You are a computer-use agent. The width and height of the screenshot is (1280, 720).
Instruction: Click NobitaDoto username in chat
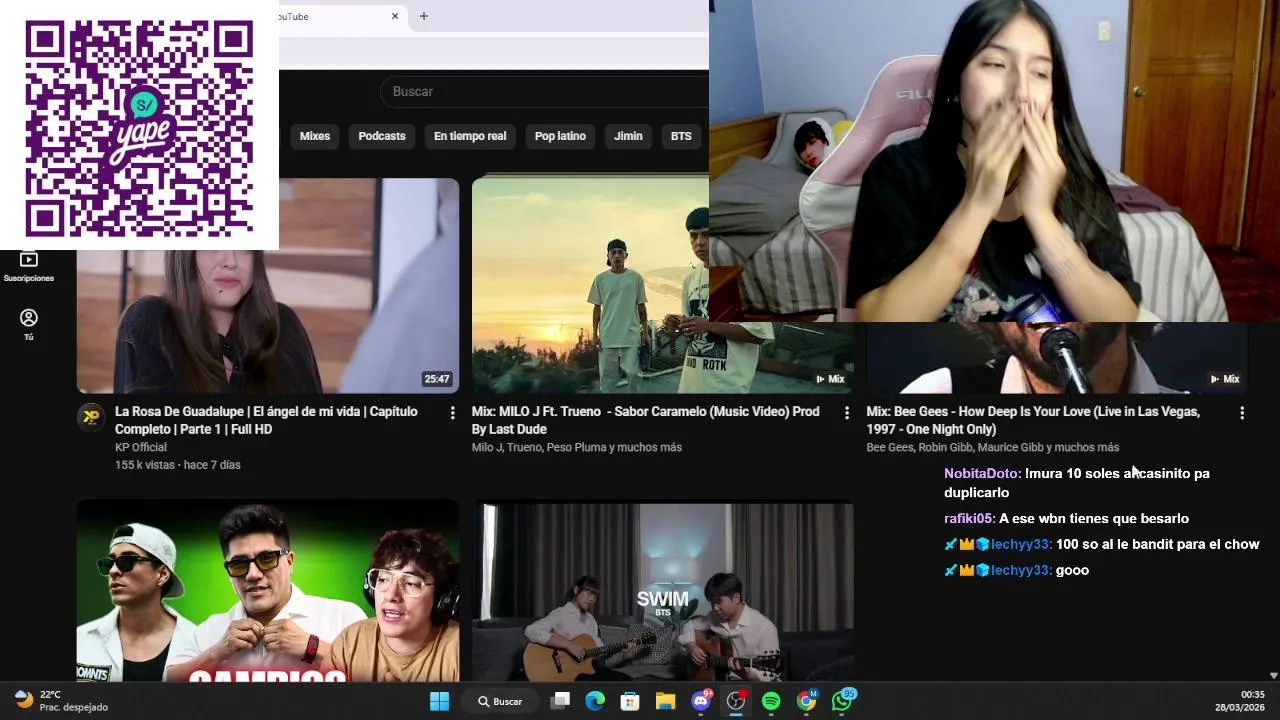[983, 473]
